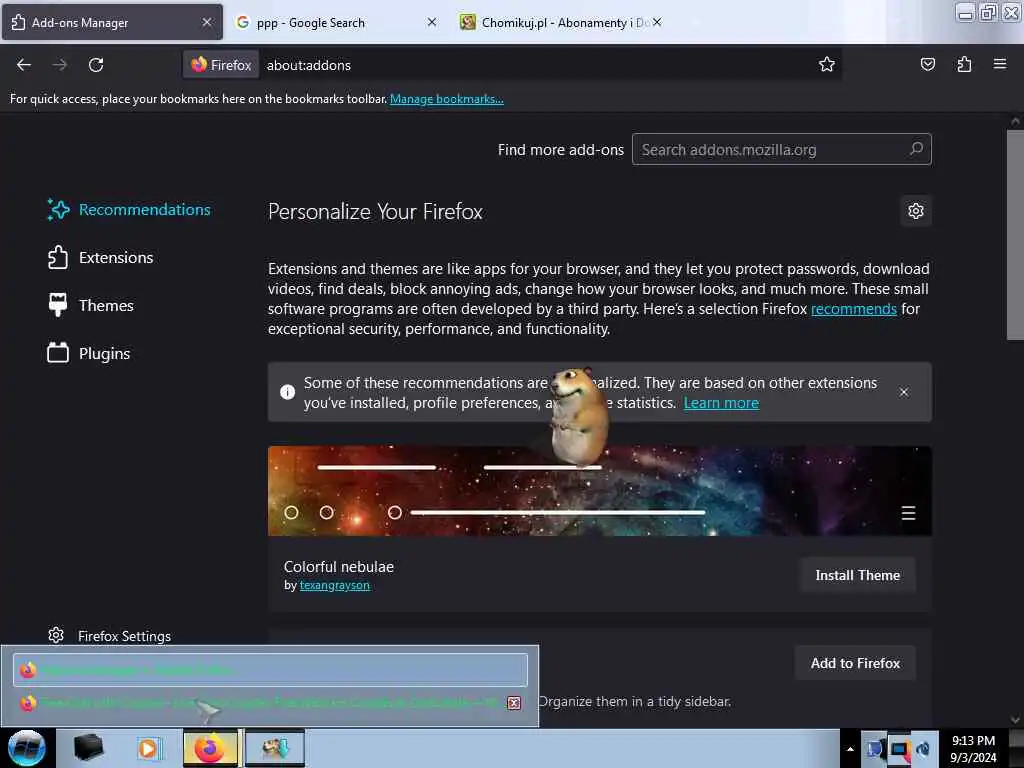Viewport: 1024px width, 768px height.
Task: Click the volume speaker tray icon
Action: coord(923,750)
